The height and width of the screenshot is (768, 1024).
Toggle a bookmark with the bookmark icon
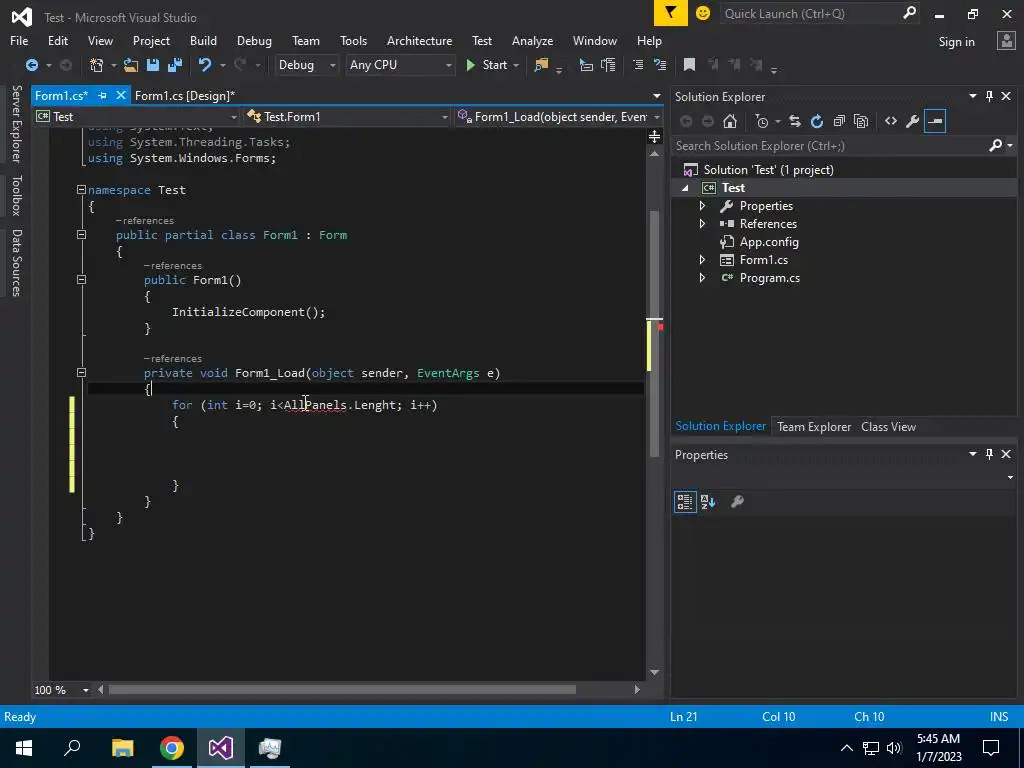click(x=689, y=65)
